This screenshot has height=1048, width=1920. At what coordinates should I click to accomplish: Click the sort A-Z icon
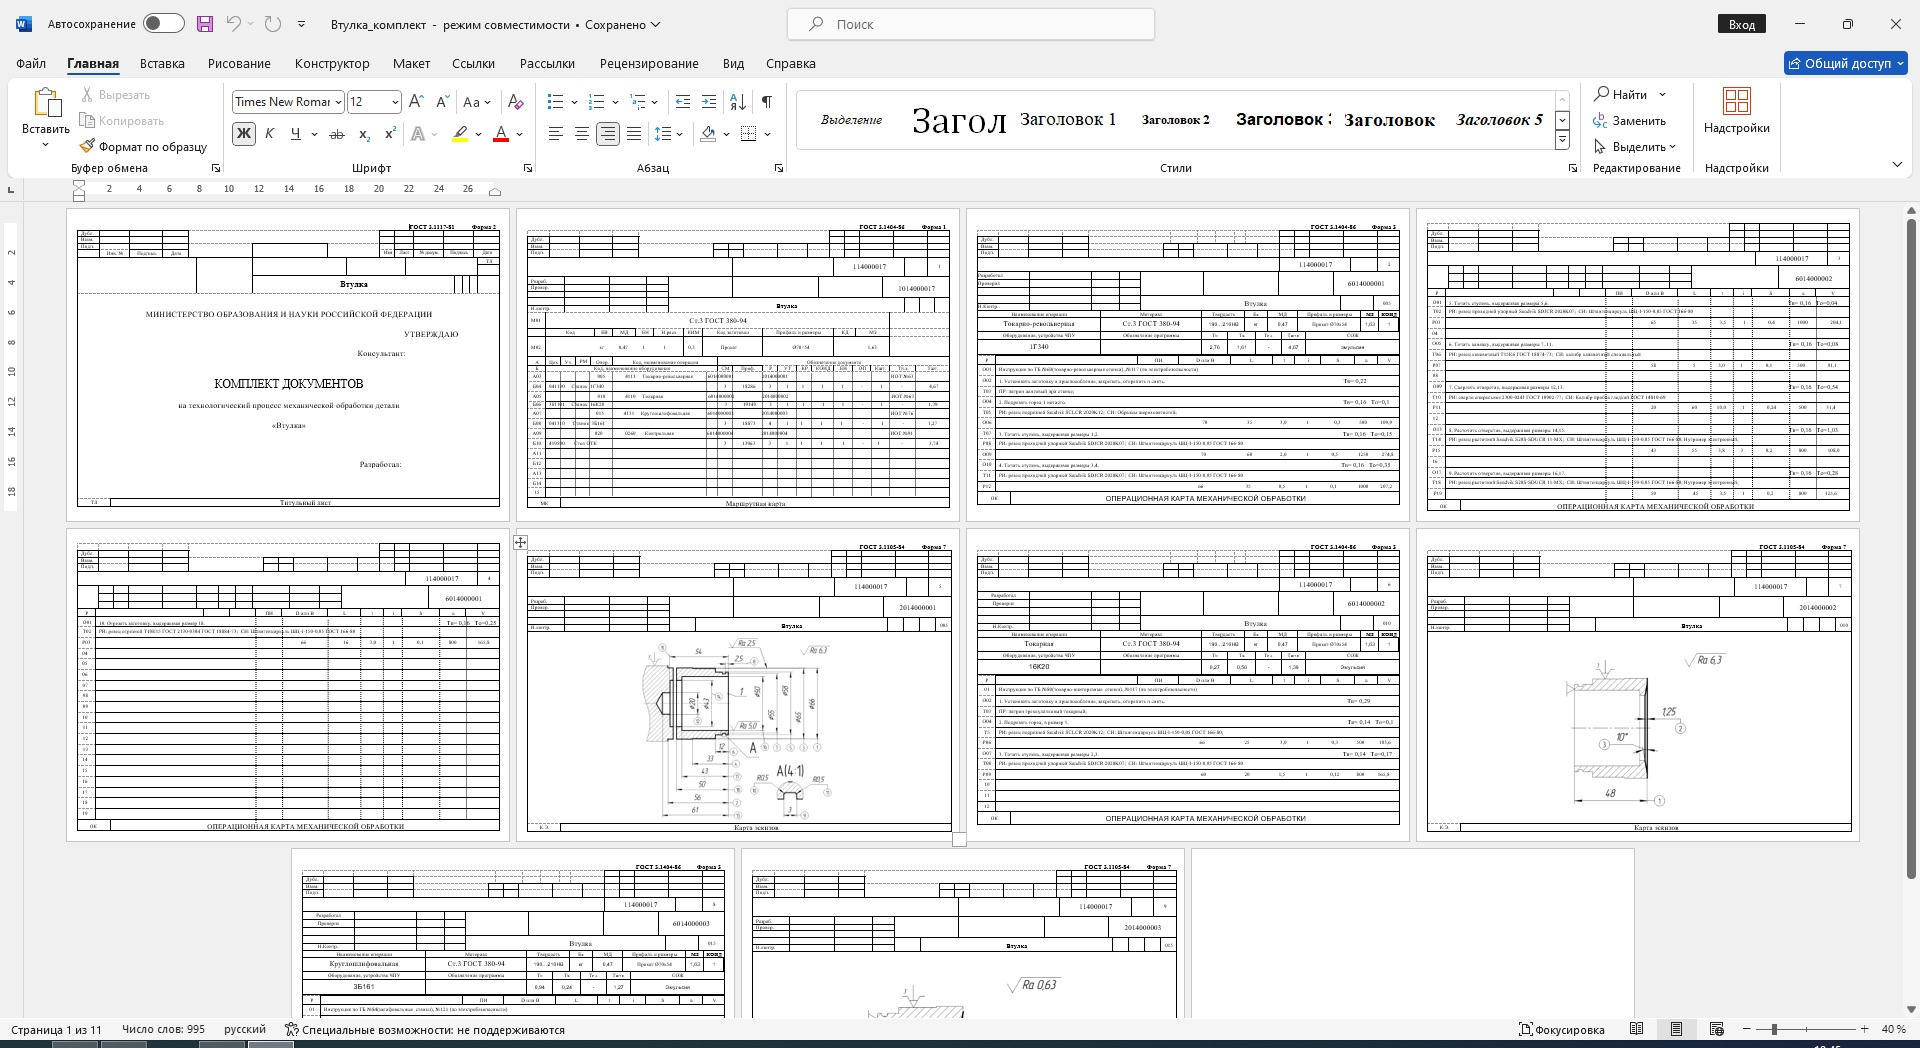(x=738, y=102)
